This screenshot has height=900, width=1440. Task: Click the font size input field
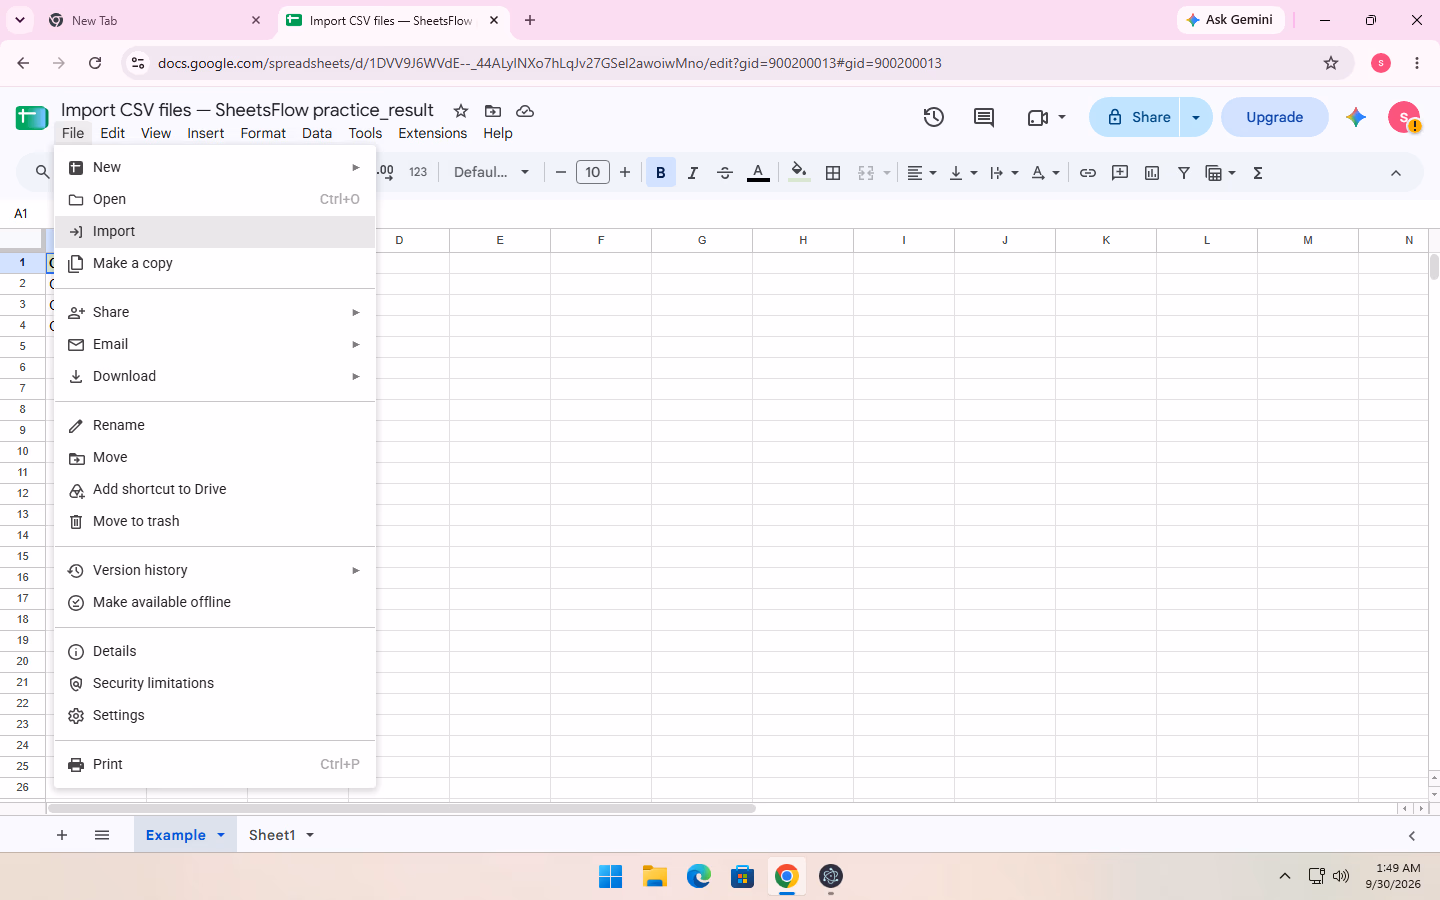click(593, 173)
